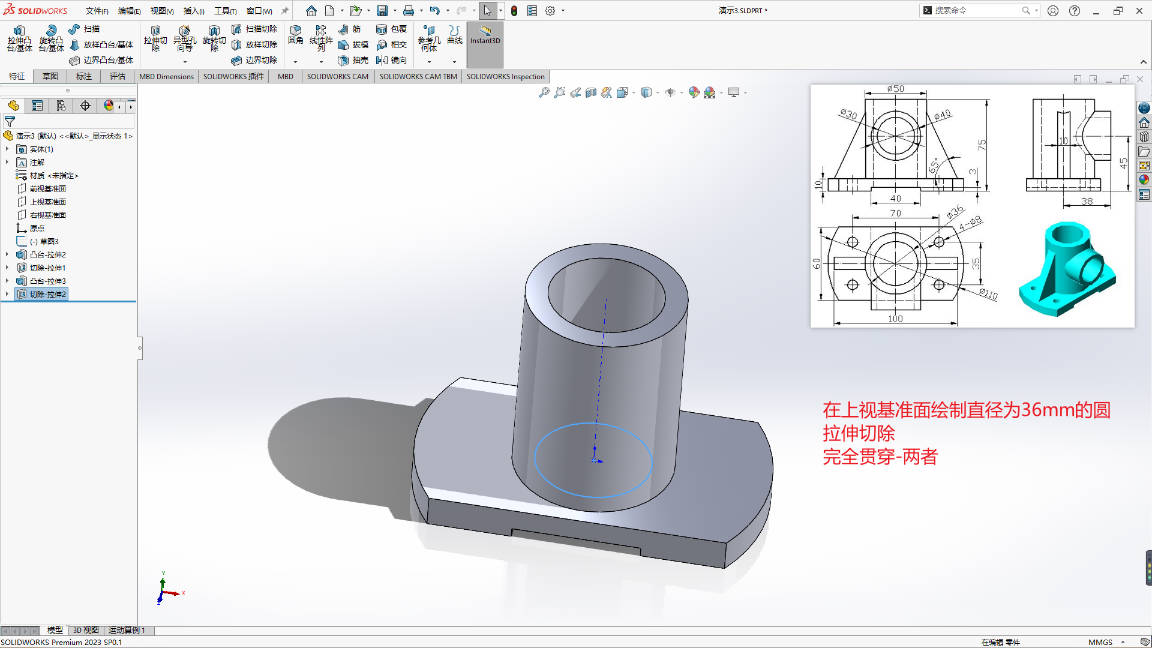Screen dimensions: 1152x648
Task: Click the Extruded Cut (拉伸切除) tool
Action: point(155,38)
